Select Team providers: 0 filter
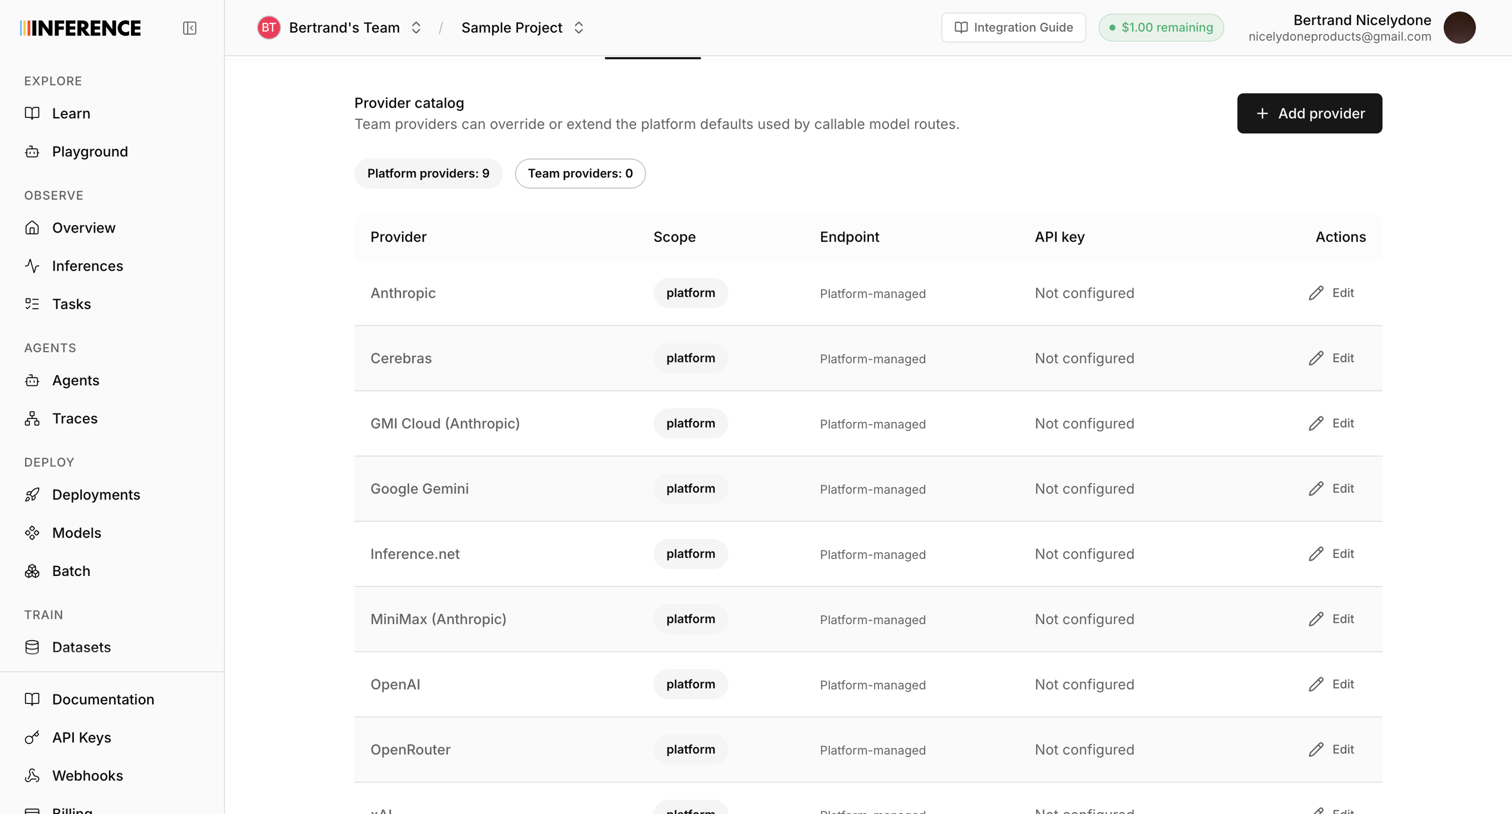Screen dimensions: 1512x814 click(x=580, y=173)
